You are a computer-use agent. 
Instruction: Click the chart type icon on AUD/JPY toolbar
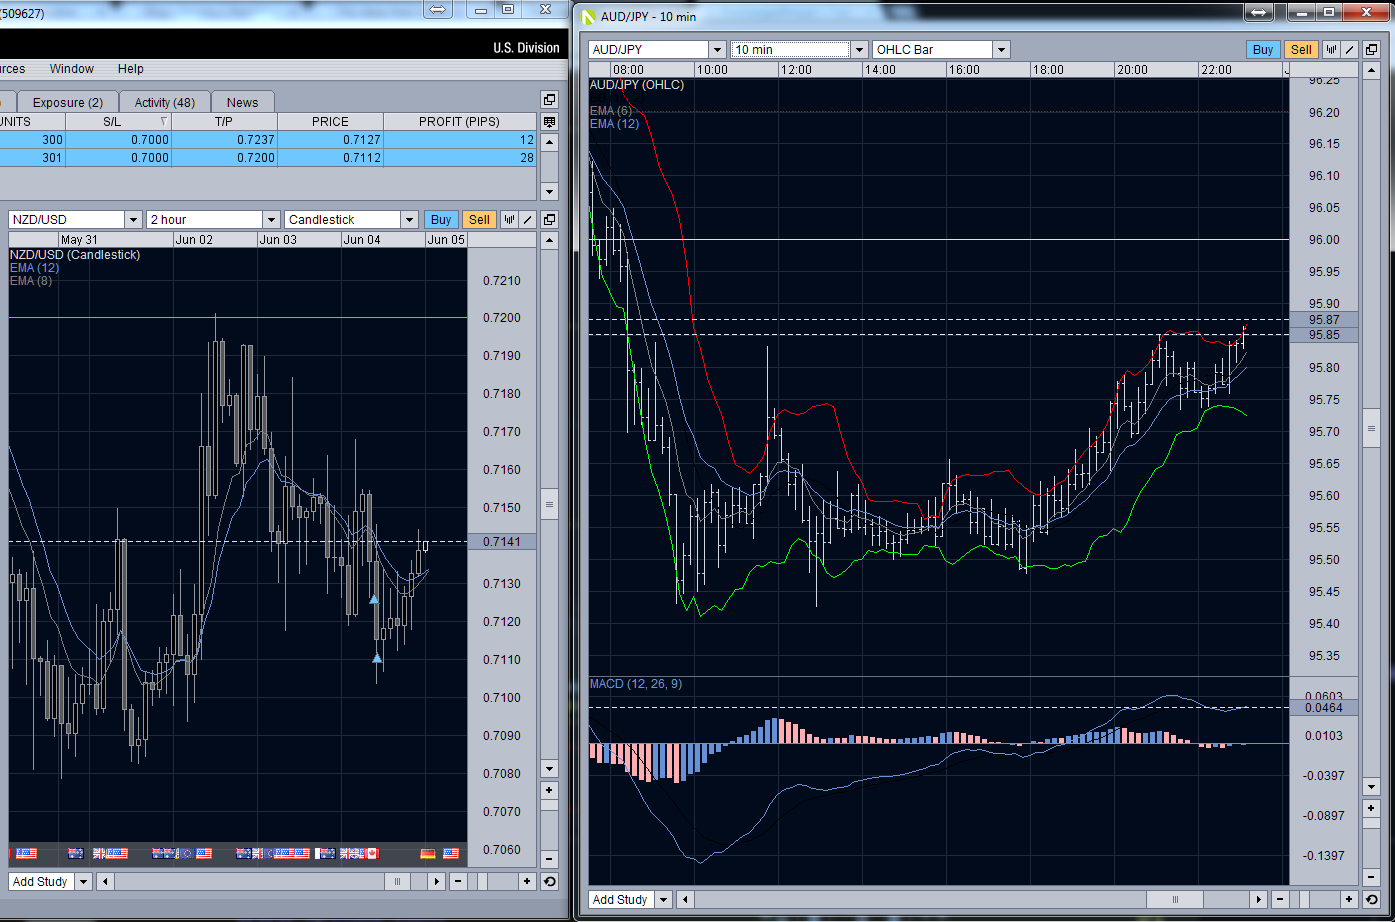[1331, 49]
